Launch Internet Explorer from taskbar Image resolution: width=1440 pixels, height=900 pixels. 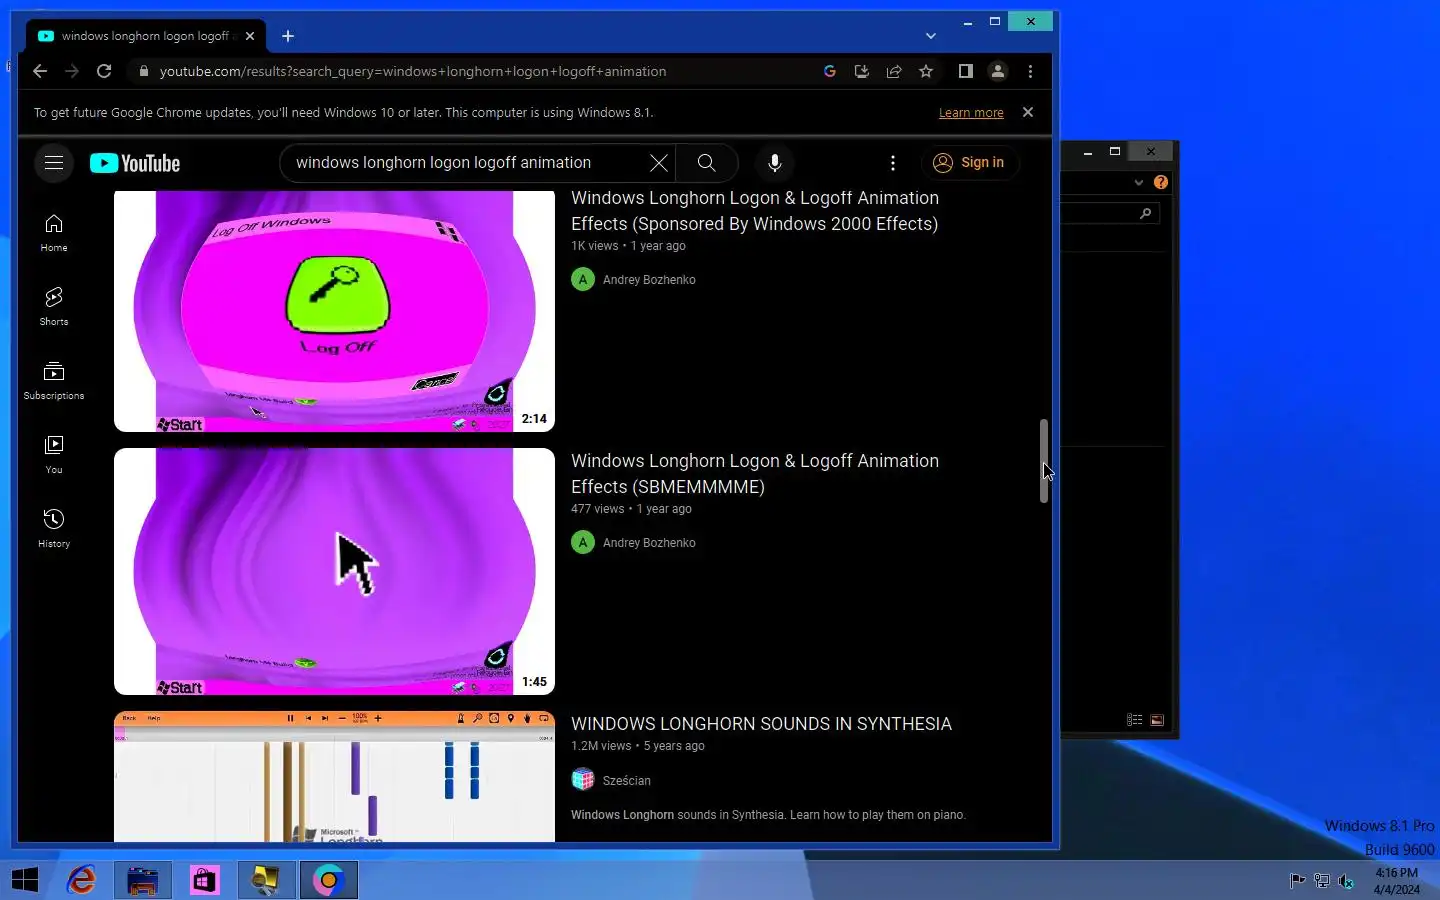pos(82,880)
